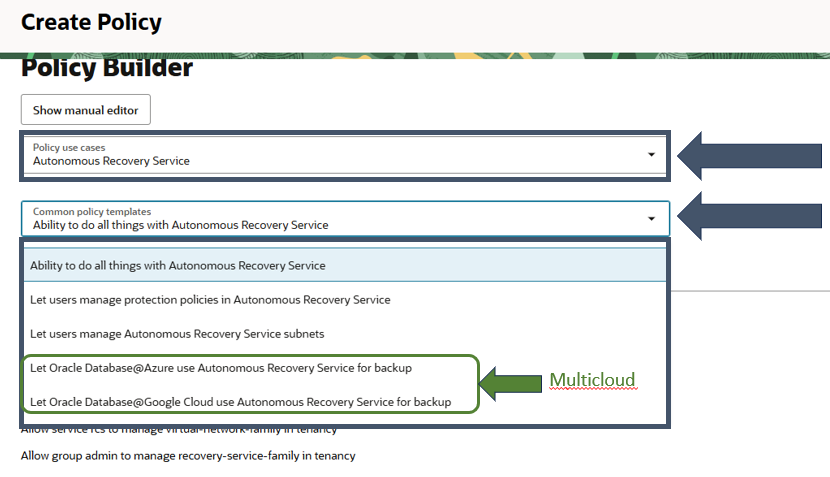Choose Let users manage protection policies option
The height and width of the screenshot is (477, 830).
pos(345,300)
